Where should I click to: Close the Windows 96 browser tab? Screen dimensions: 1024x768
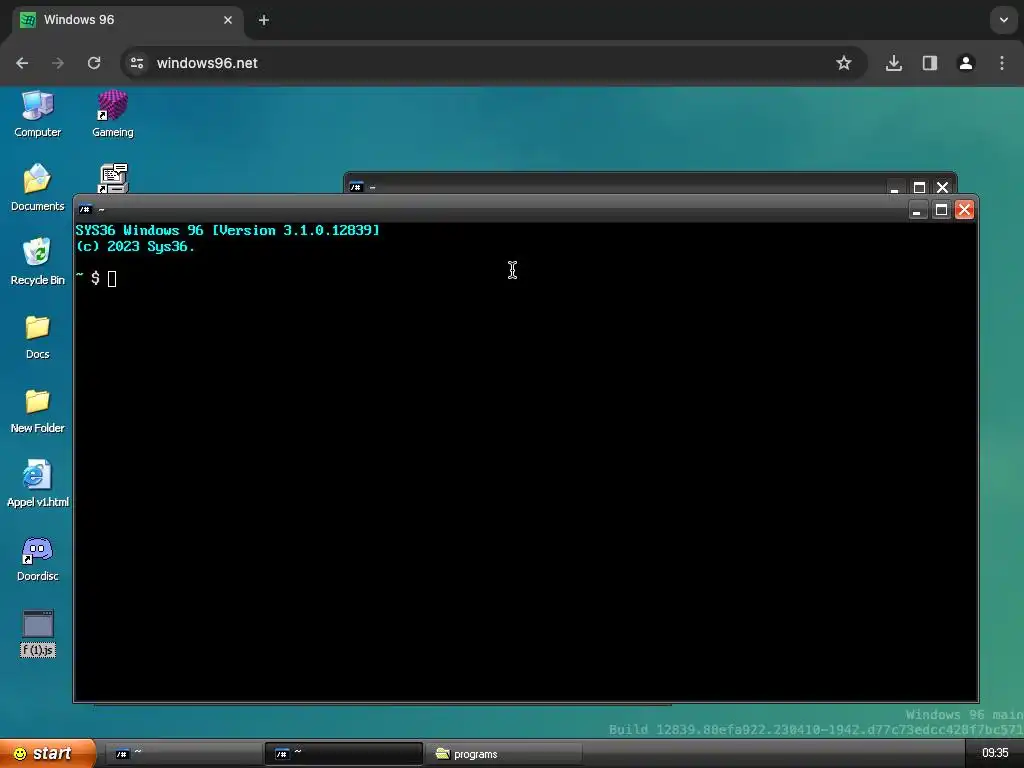tap(228, 20)
